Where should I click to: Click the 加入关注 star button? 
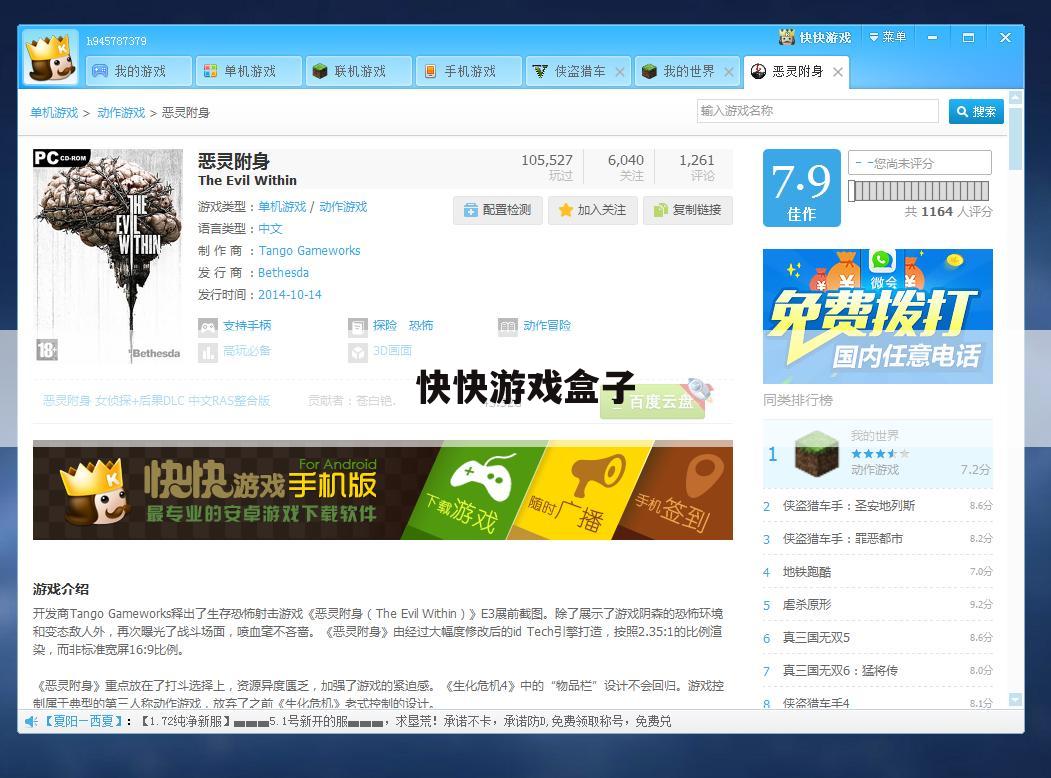593,210
